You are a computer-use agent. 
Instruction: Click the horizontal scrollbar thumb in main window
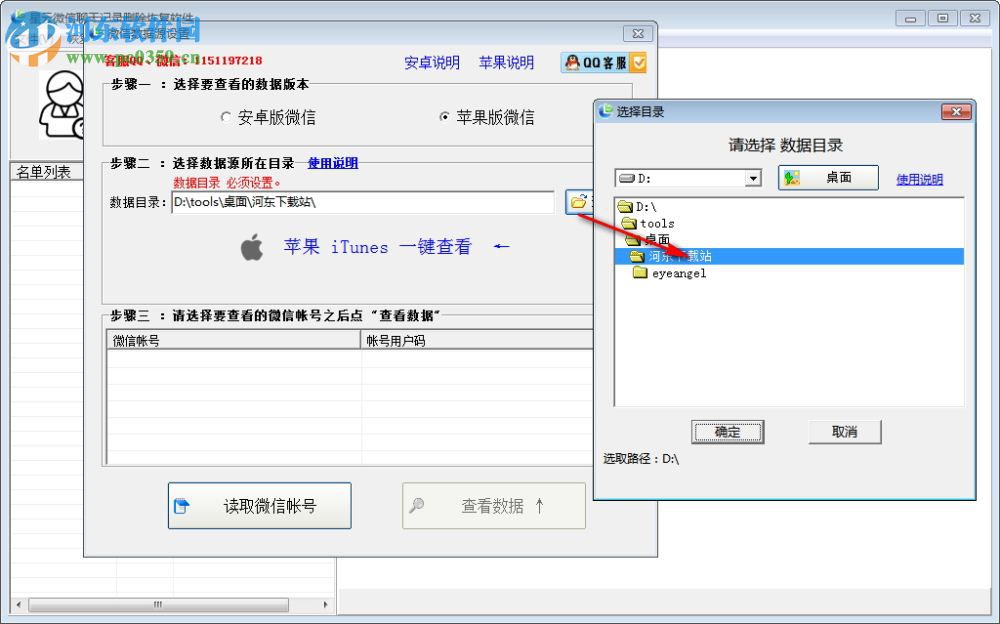coord(158,604)
